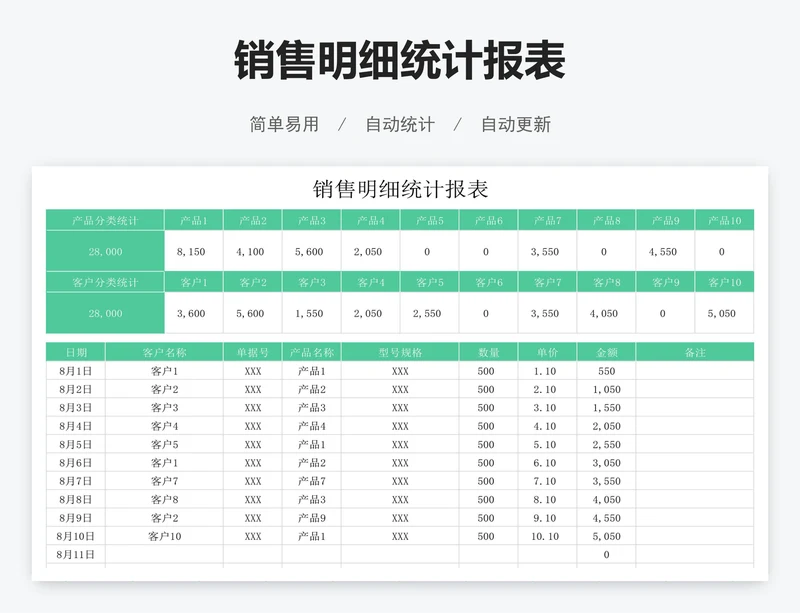
Task: Click the 产品名称 column header
Action: click(312, 352)
